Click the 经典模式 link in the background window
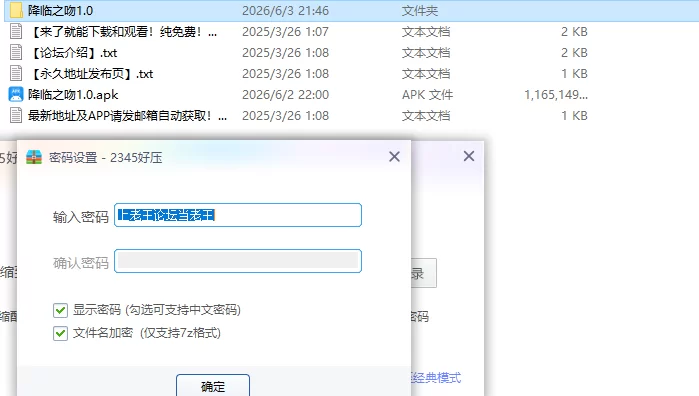 click(436, 378)
